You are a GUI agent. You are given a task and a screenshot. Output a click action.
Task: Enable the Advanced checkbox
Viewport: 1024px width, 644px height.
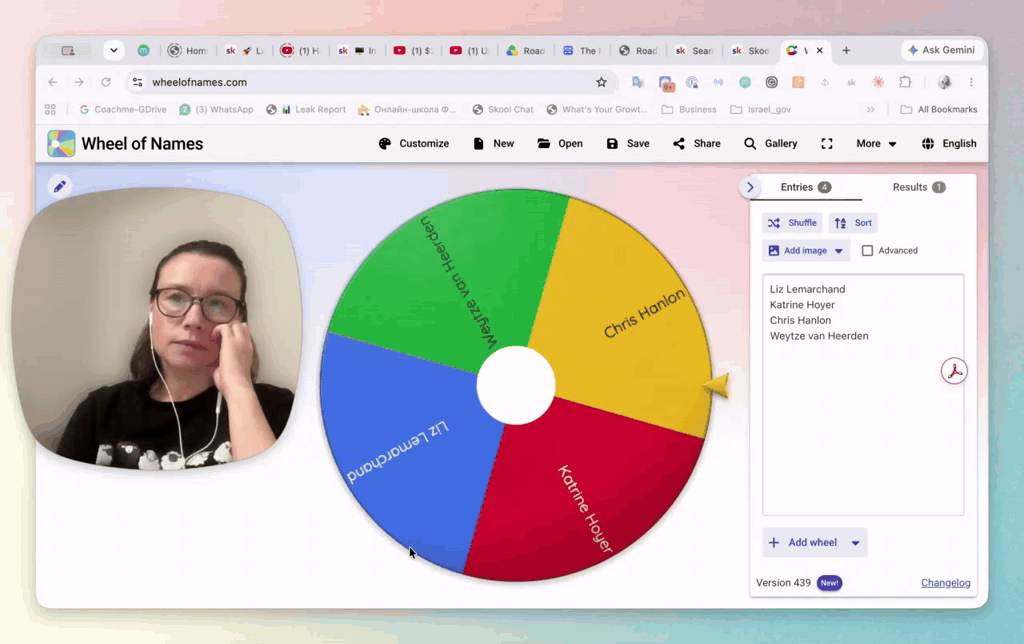point(867,251)
